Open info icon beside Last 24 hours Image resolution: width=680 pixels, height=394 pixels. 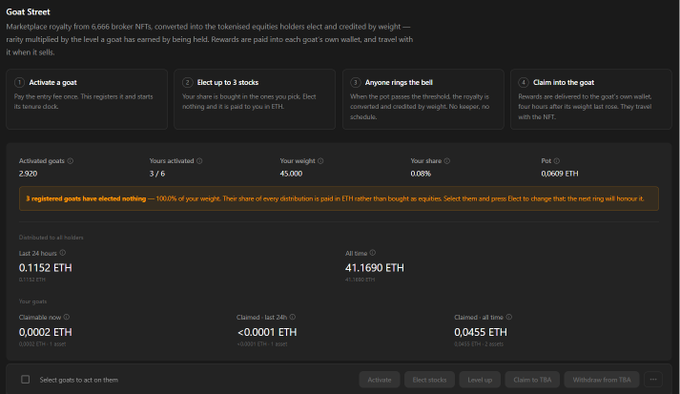coord(62,253)
